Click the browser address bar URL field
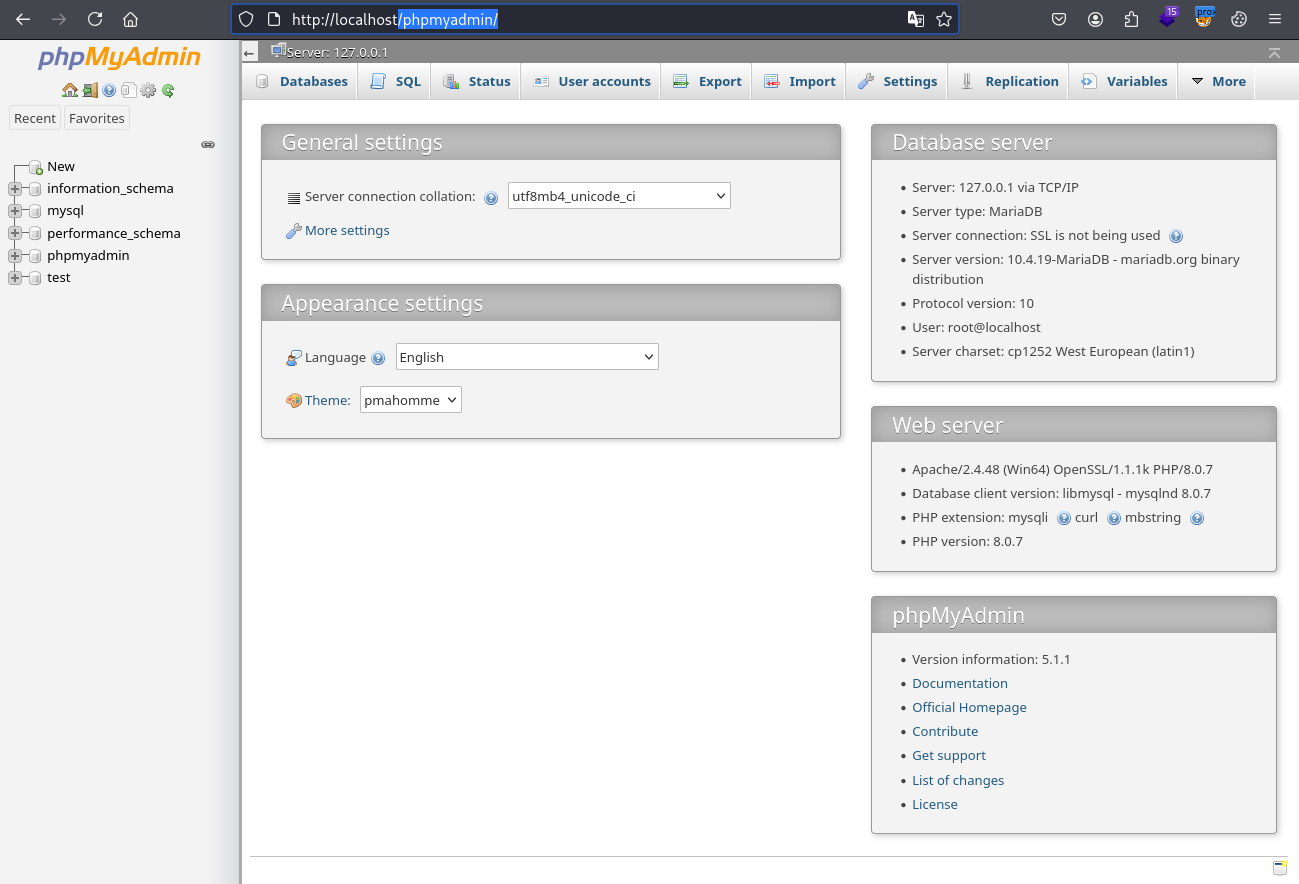Screen dimensions: 1299x884 click(595, 19)
